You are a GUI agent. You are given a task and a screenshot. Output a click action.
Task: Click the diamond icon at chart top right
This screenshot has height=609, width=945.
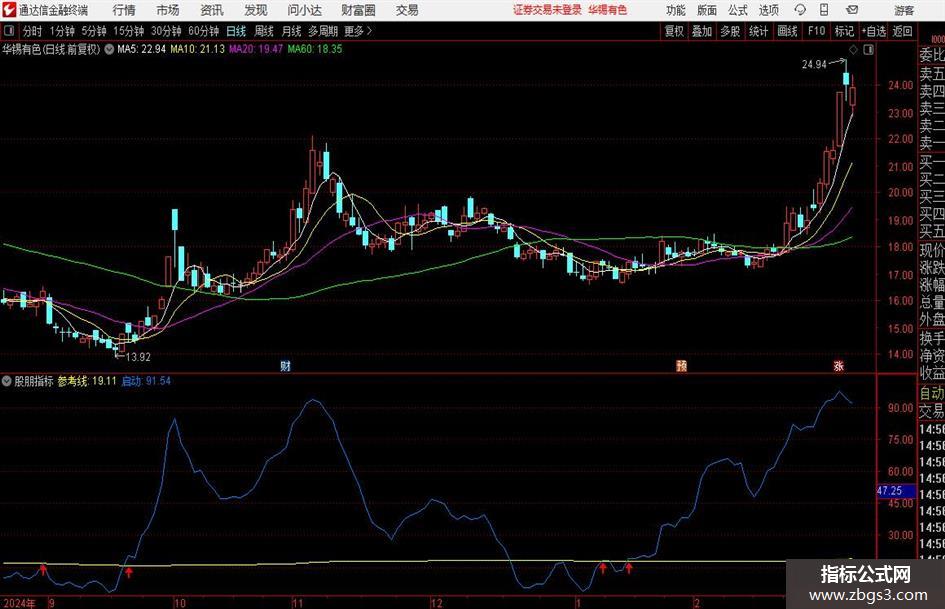coord(853,49)
